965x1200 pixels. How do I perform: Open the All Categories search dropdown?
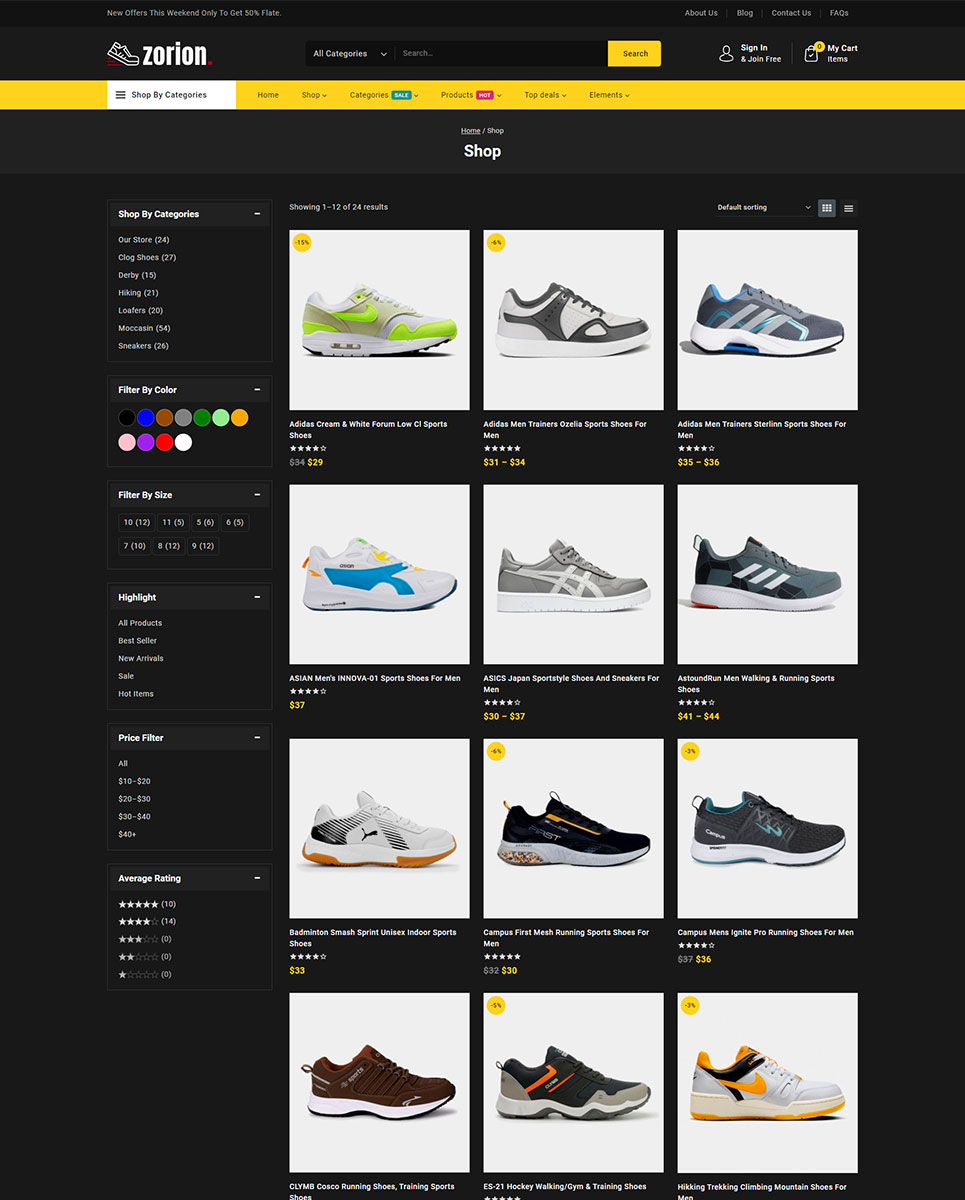(x=349, y=54)
